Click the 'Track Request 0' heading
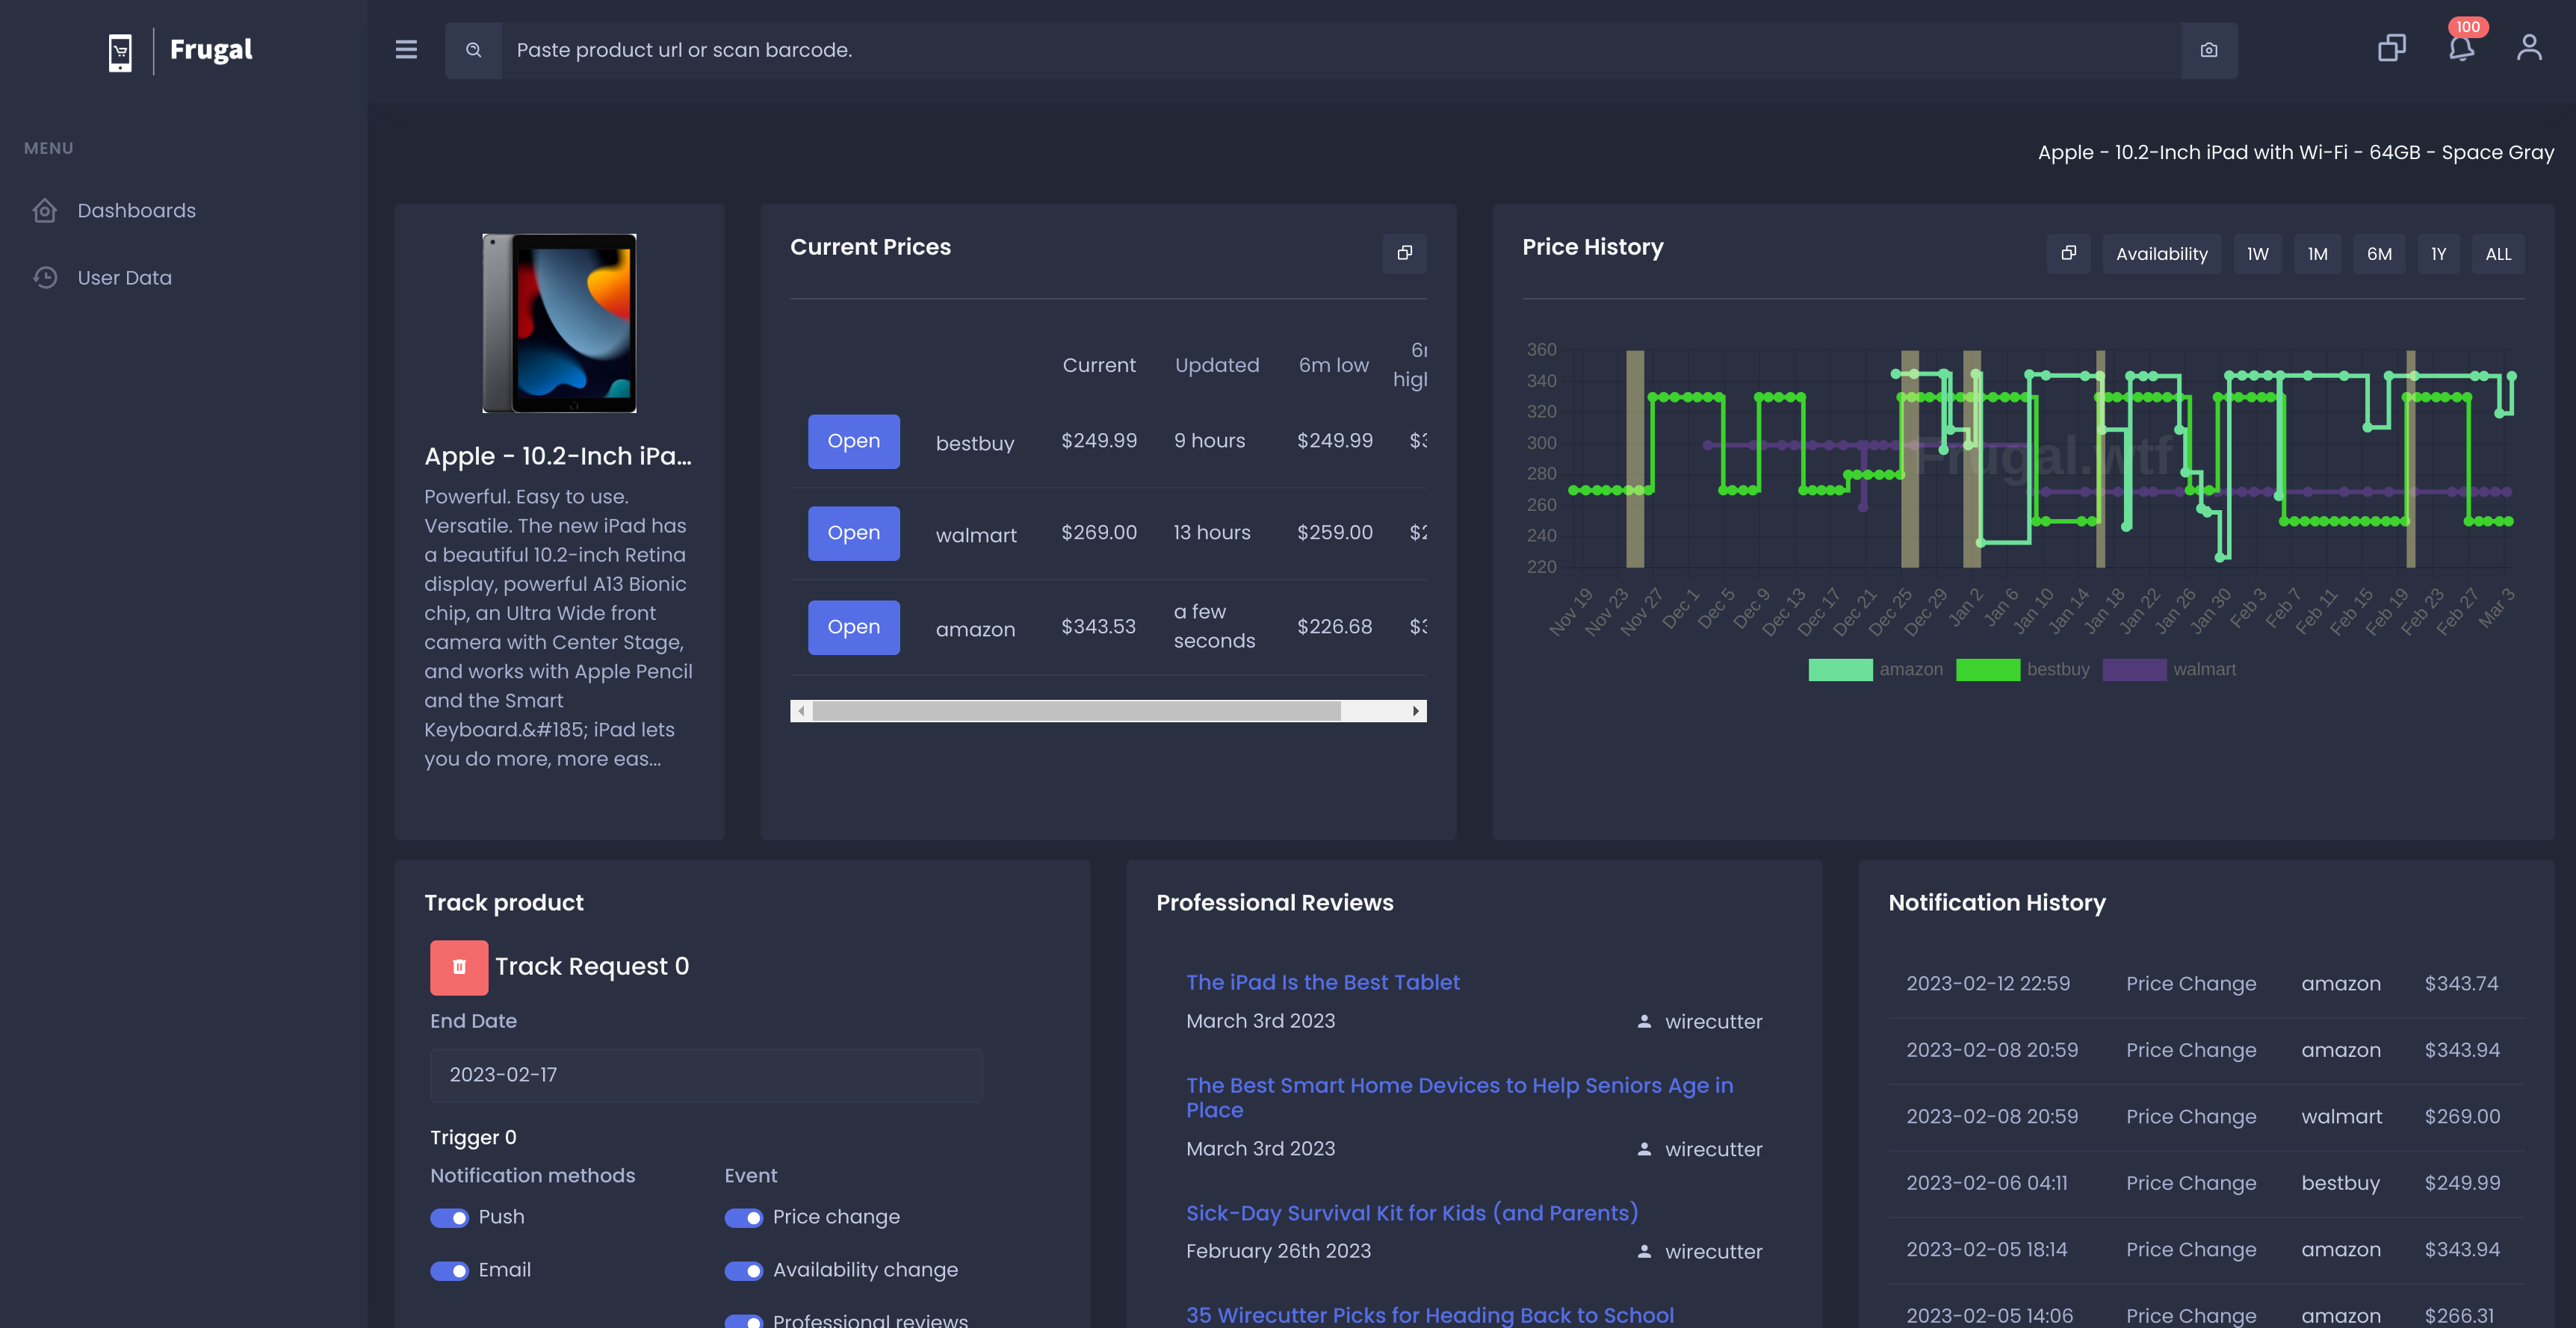 (x=591, y=966)
